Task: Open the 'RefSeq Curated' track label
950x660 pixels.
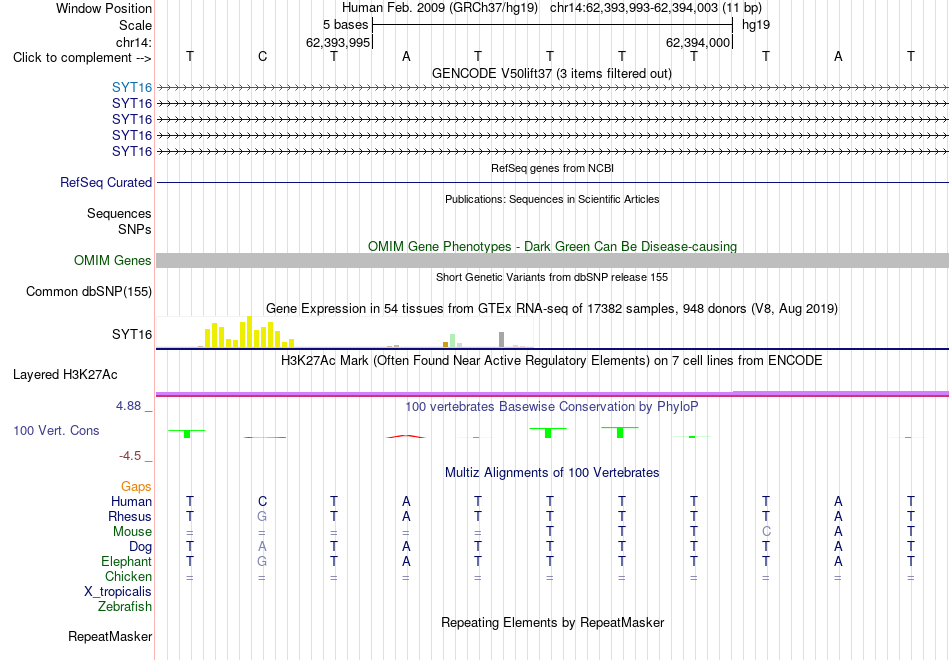Action: [x=106, y=182]
